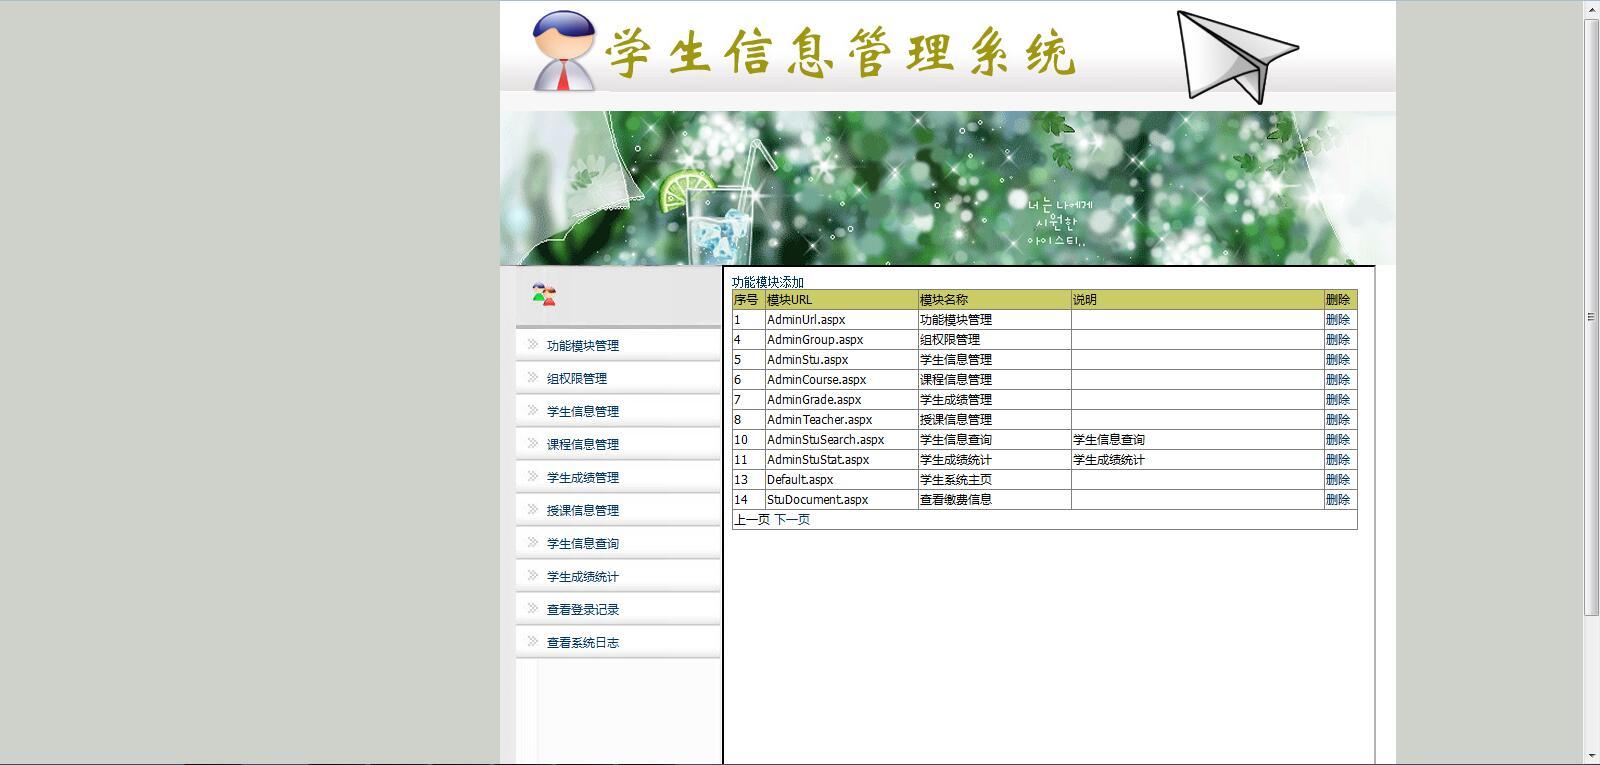The height and width of the screenshot is (765, 1600).
Task: Select the AdminGrade.aspx cell
Action: (841, 400)
